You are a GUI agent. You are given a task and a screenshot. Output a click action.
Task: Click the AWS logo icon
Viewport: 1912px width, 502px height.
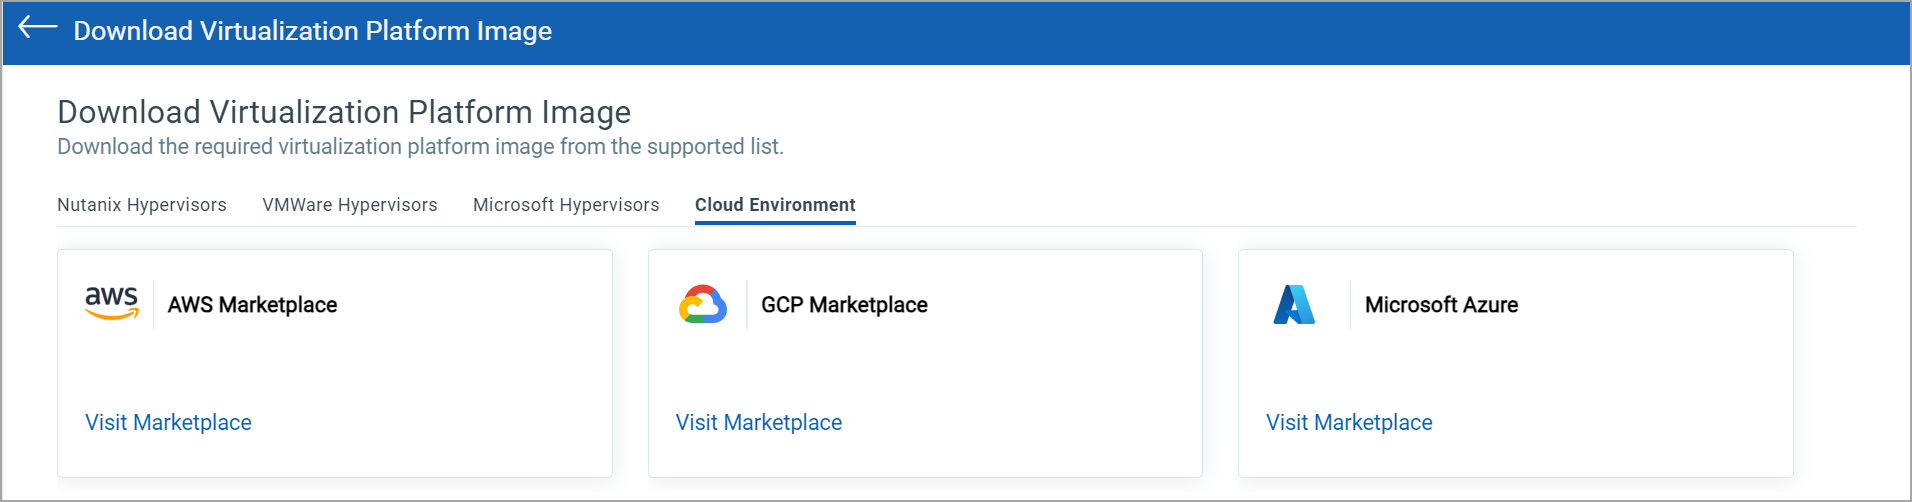pyautogui.click(x=112, y=303)
